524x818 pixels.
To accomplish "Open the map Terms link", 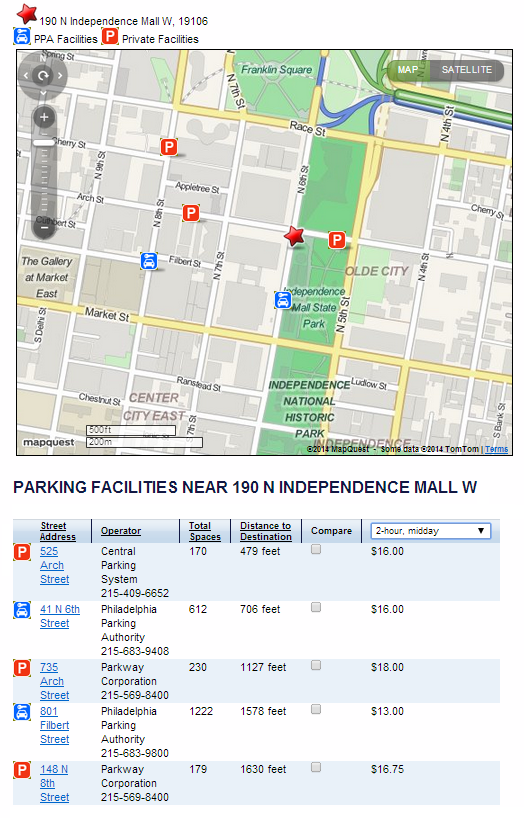I will (x=496, y=449).
